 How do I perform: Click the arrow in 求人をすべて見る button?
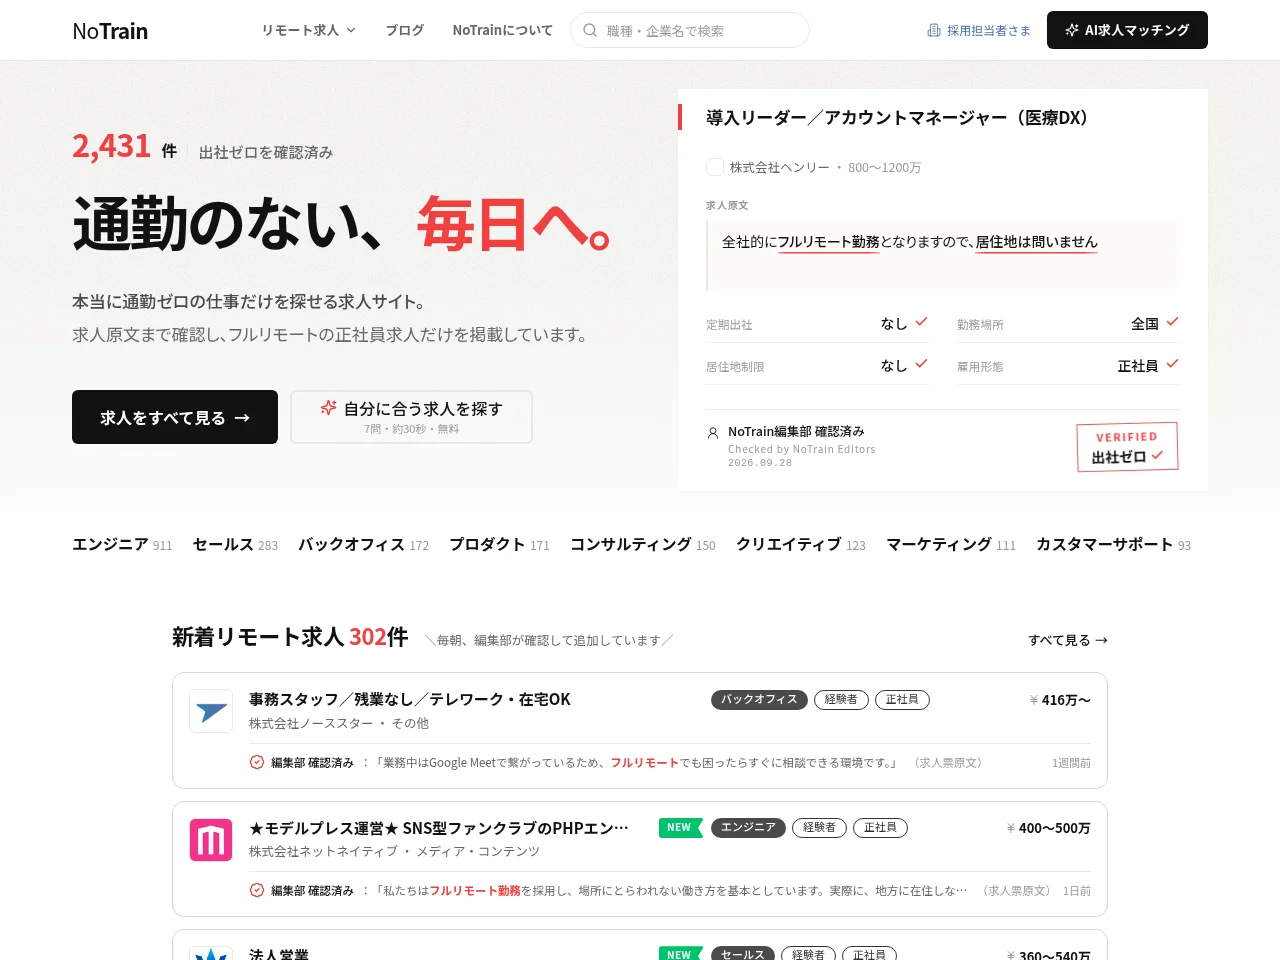[x=242, y=418]
